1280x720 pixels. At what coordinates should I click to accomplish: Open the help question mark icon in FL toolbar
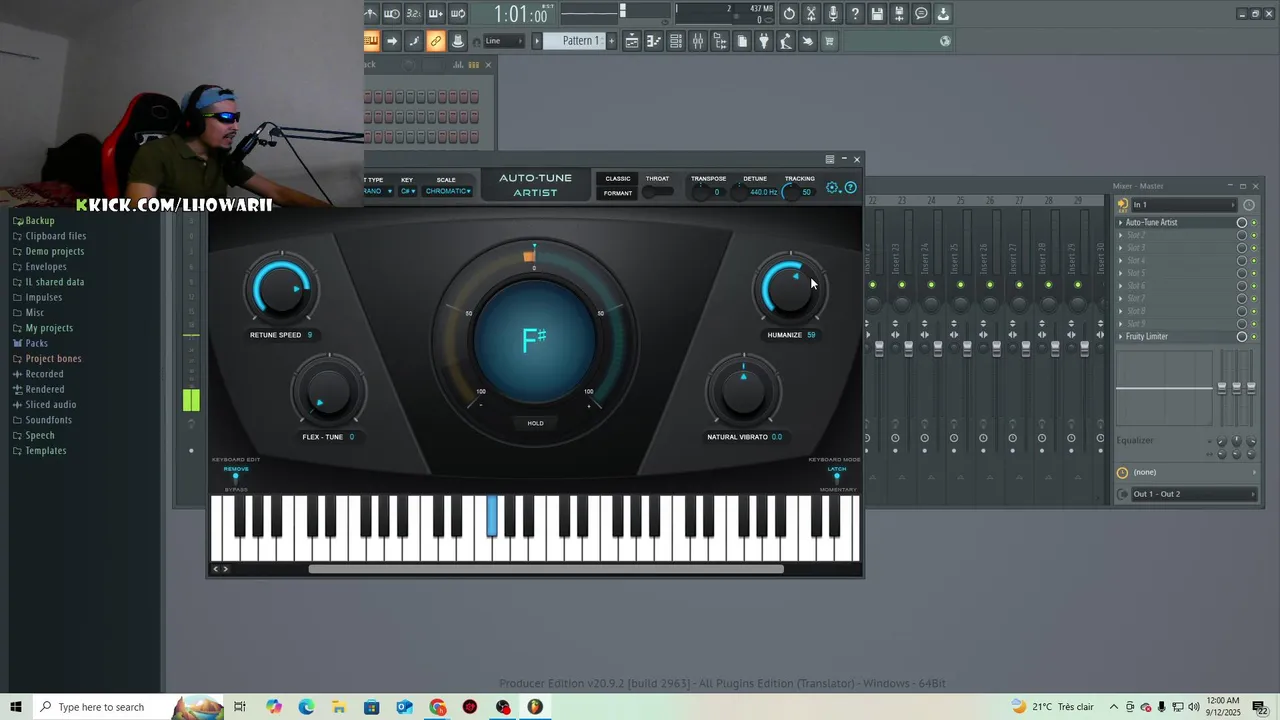pos(855,13)
